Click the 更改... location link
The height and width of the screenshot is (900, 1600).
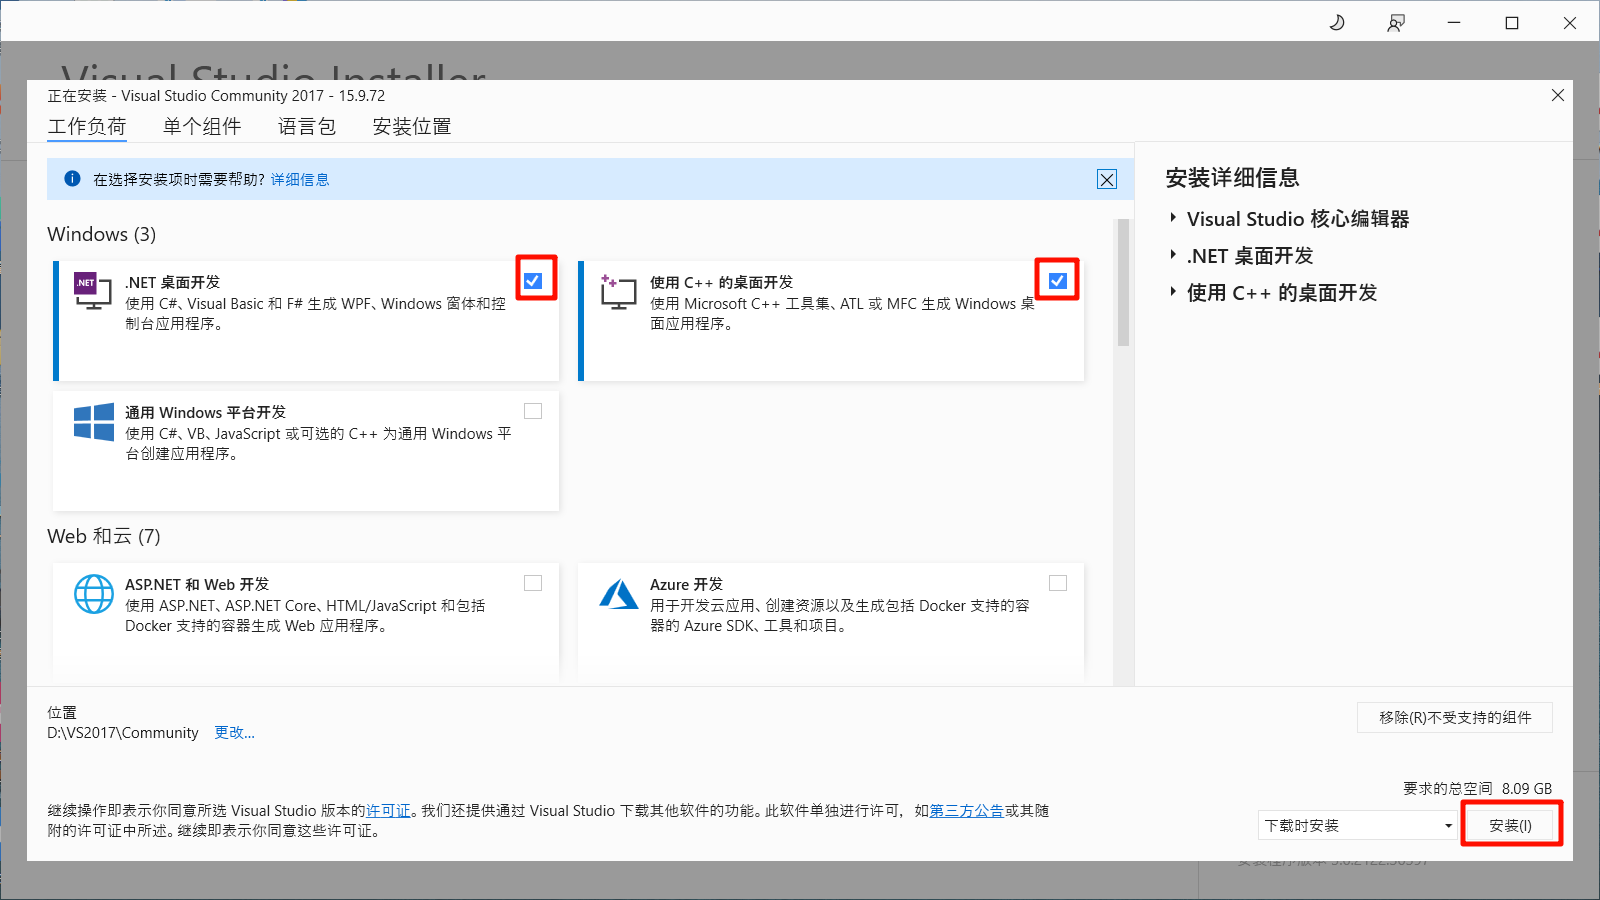tap(235, 733)
